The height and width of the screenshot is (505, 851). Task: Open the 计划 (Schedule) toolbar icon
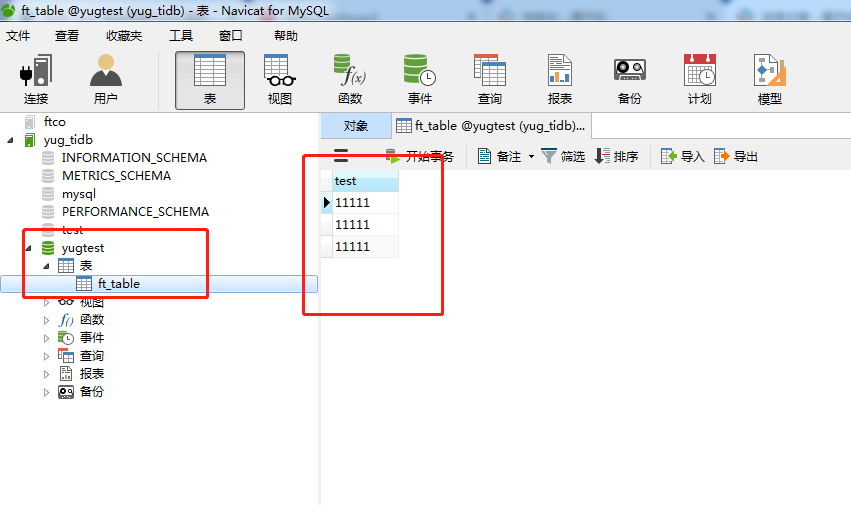point(700,80)
